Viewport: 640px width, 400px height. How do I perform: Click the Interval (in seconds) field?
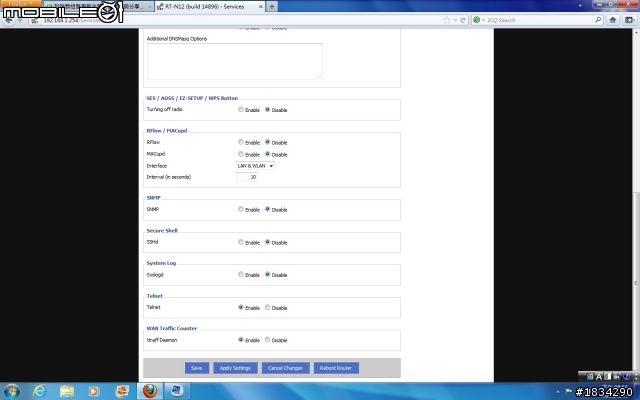[247, 177]
